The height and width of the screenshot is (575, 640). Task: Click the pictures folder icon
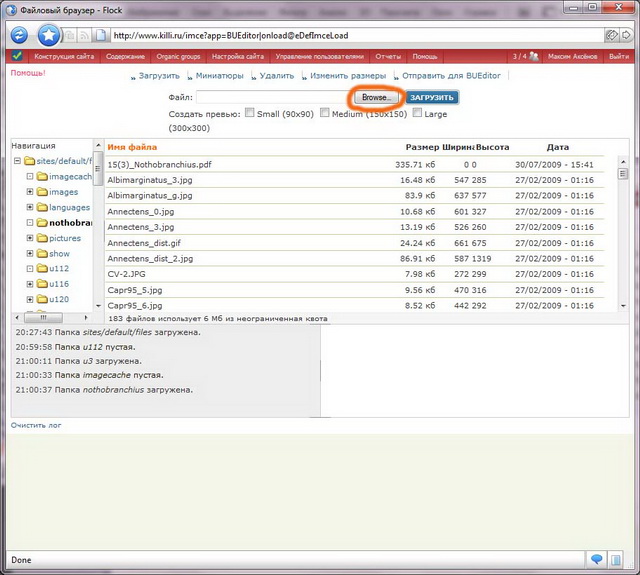pos(42,238)
